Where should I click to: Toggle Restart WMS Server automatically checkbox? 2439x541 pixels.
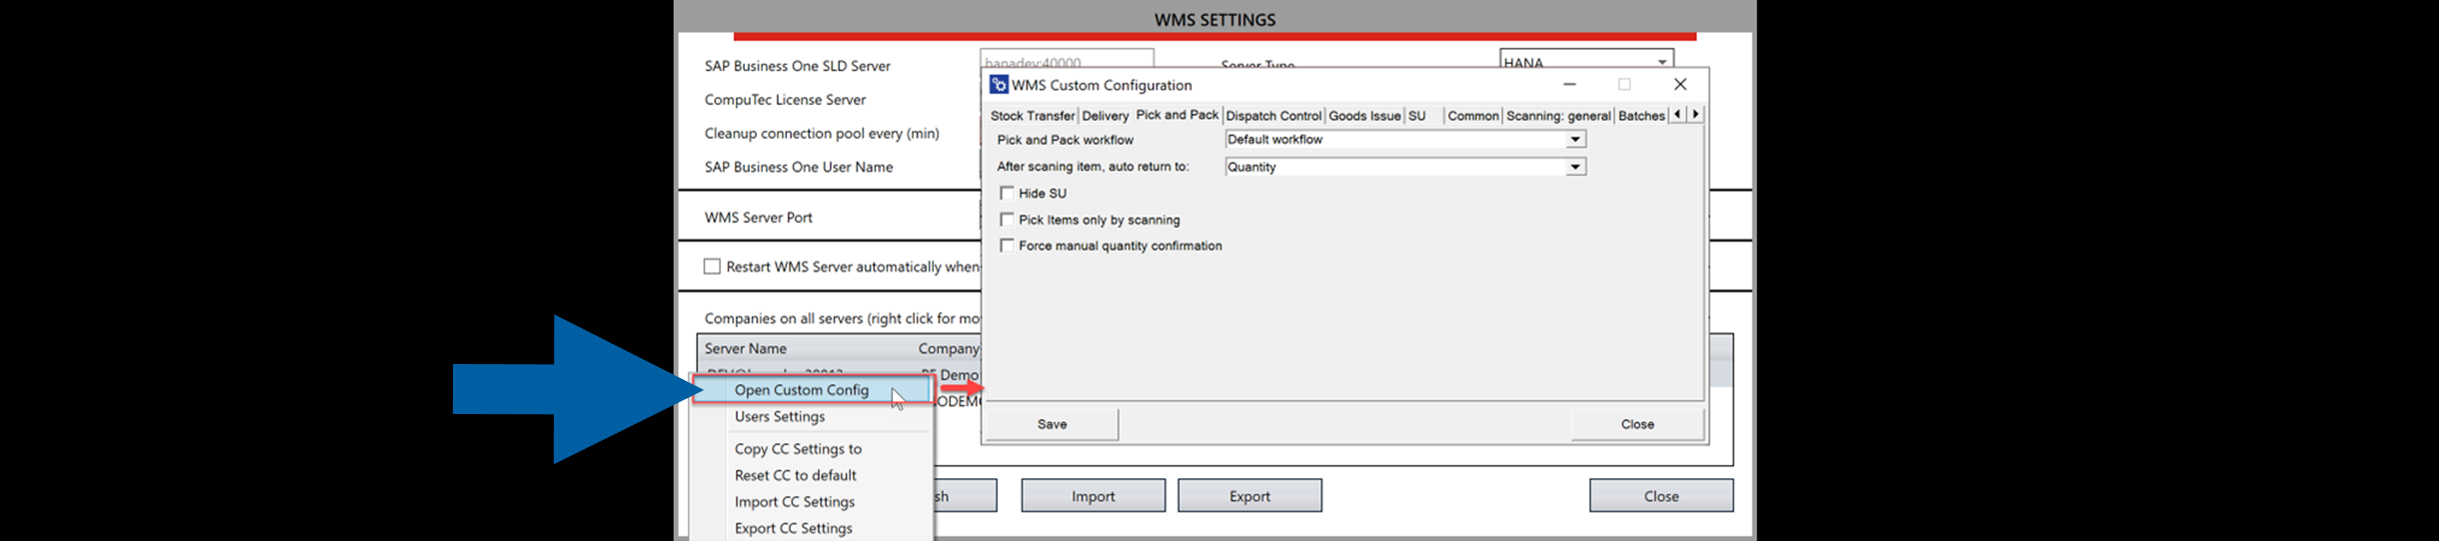[712, 266]
